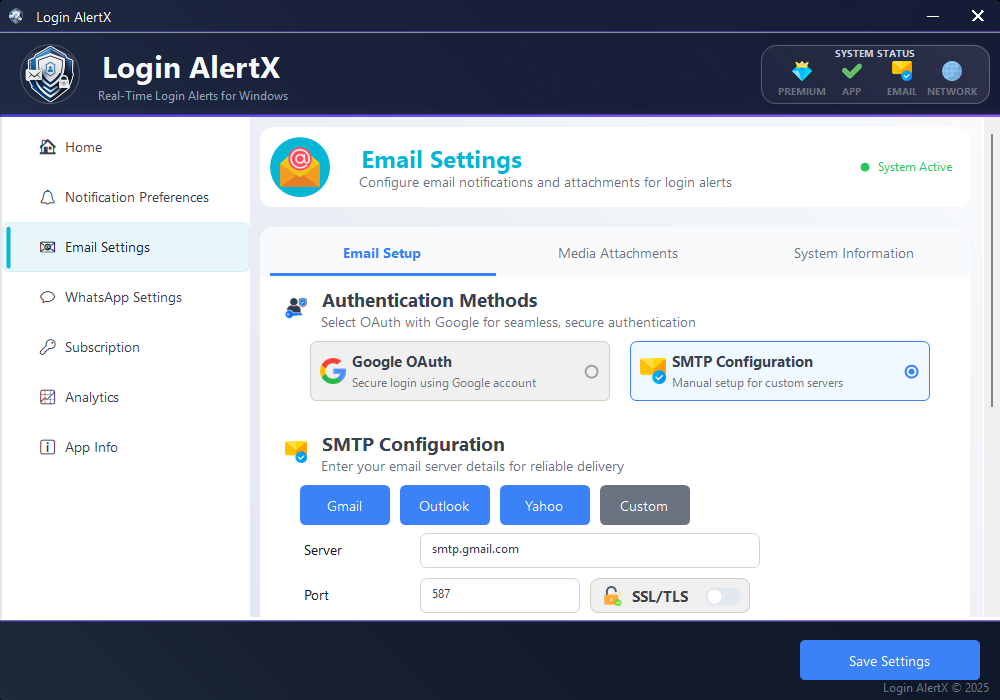Open Analytics via its chart icon
The height and width of the screenshot is (700, 1000).
coord(47,397)
